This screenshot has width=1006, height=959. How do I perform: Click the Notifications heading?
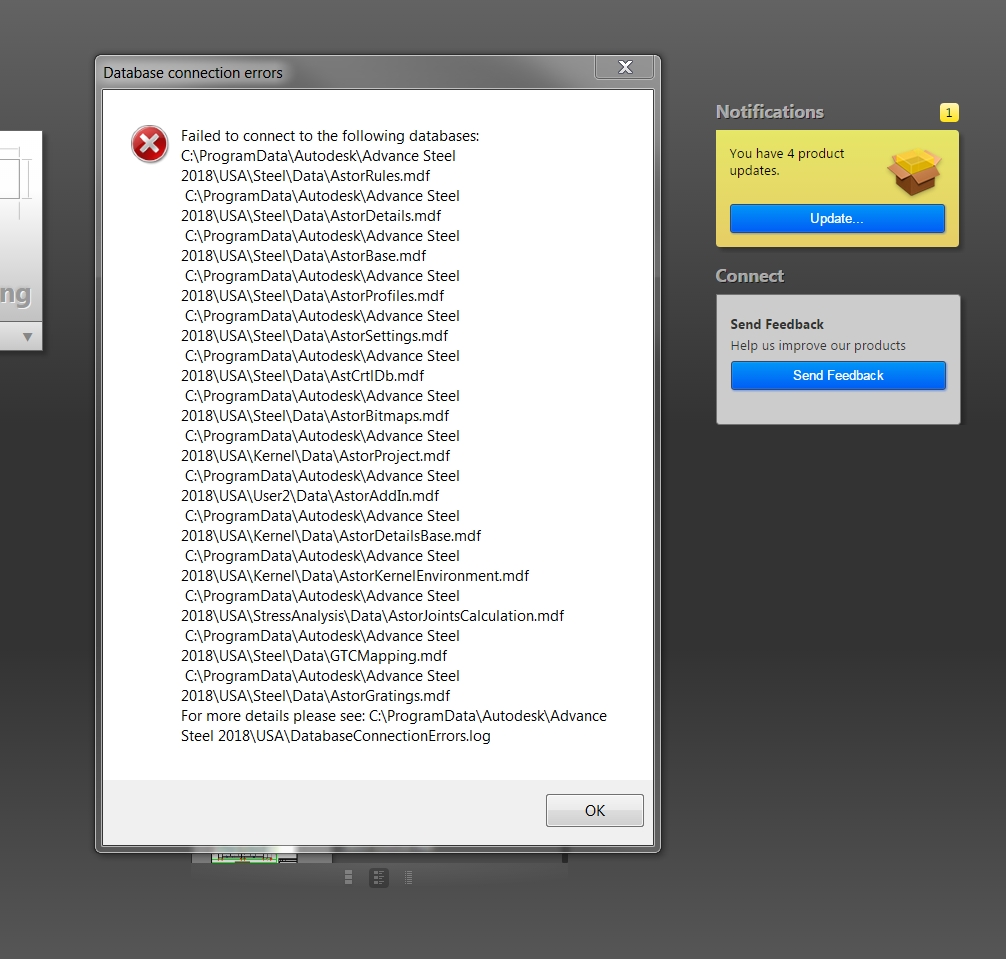769,112
